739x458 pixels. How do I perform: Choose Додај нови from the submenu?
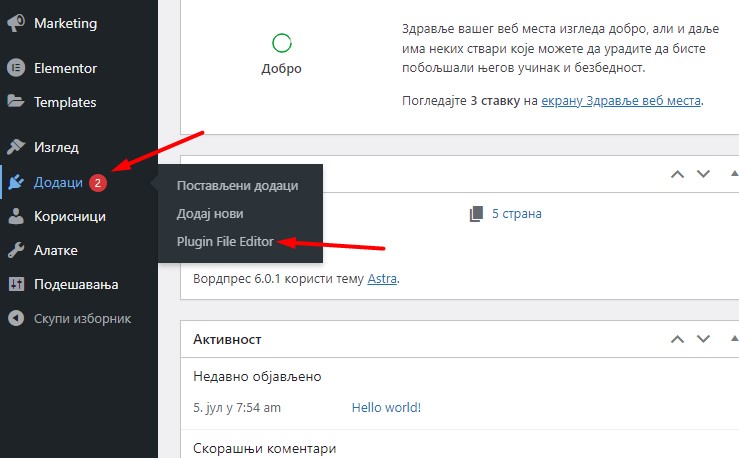pyautogui.click(x=210, y=213)
